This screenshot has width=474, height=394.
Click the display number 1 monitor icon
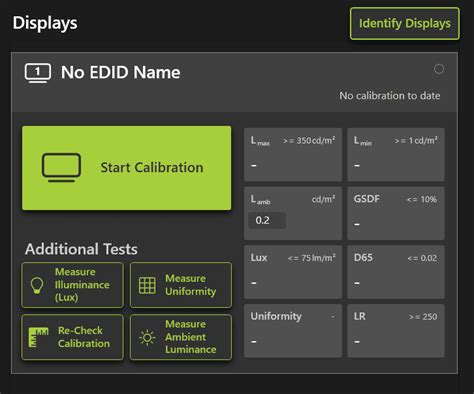click(x=38, y=73)
